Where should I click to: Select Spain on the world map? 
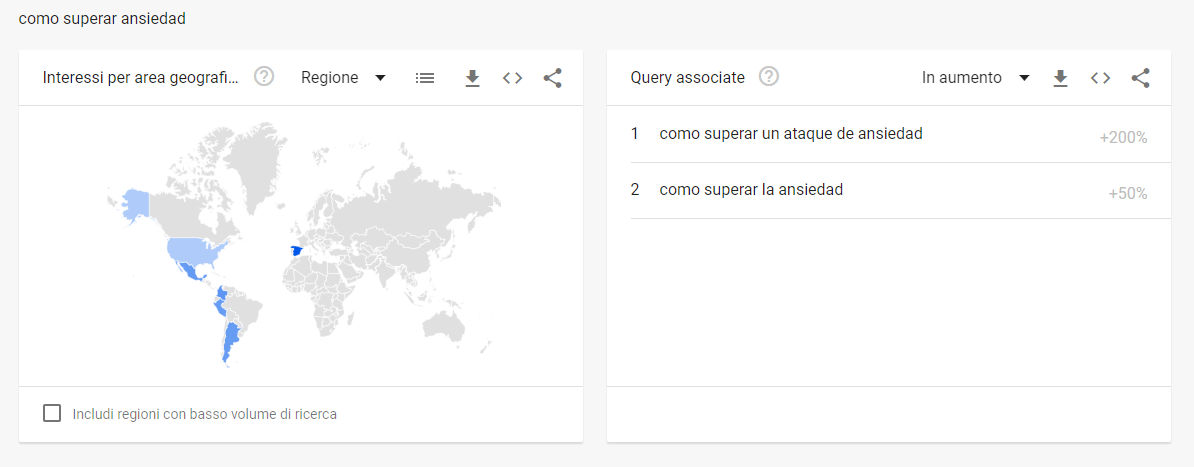[x=295, y=251]
